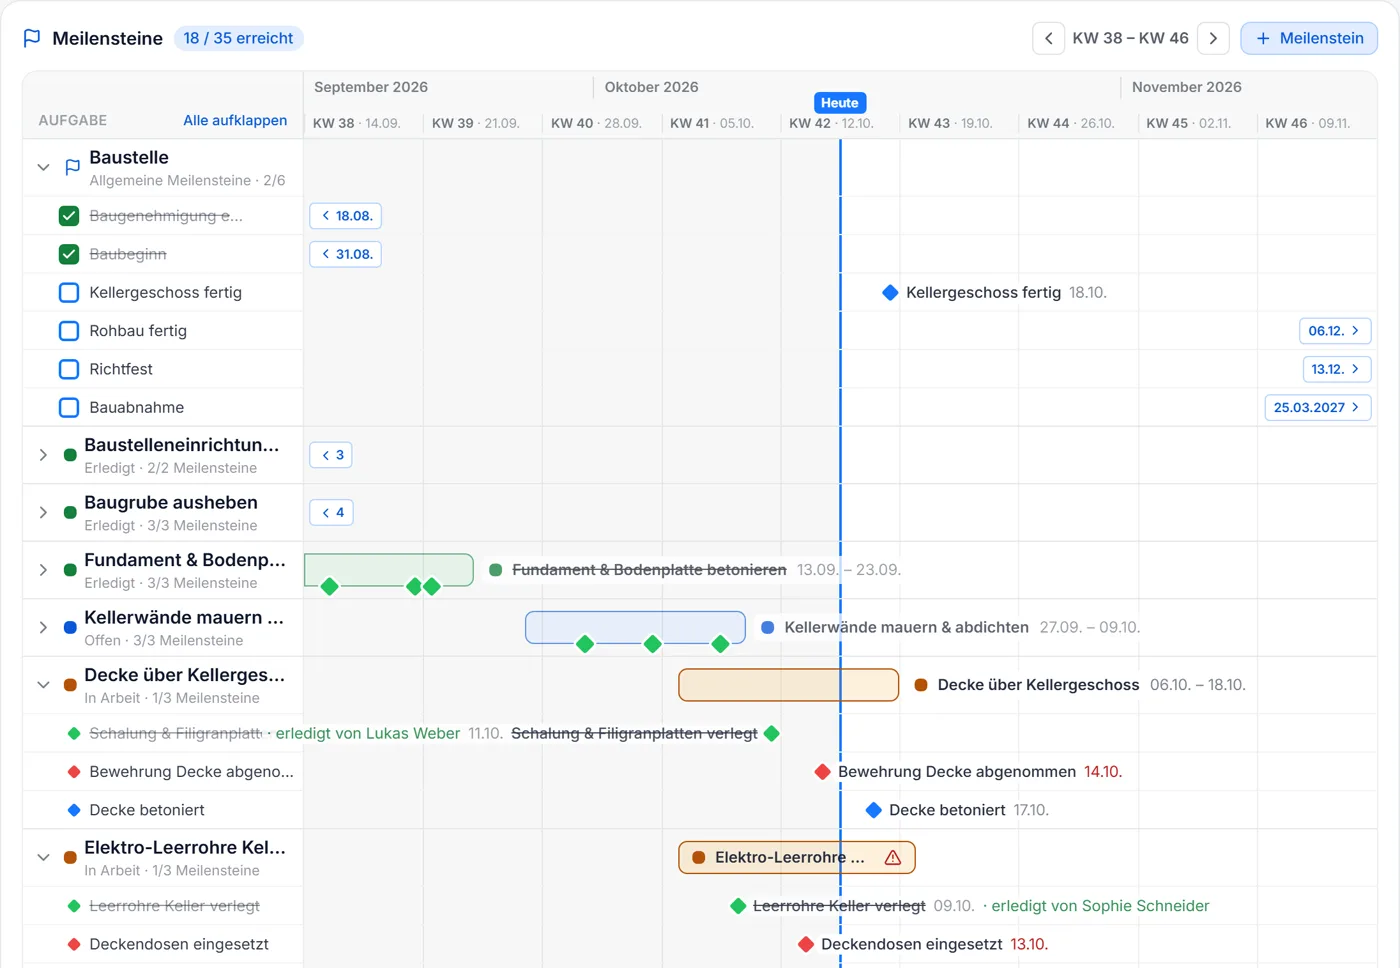
Task: Collapse the Decke über Kellergeschoss task
Action: coord(43,685)
